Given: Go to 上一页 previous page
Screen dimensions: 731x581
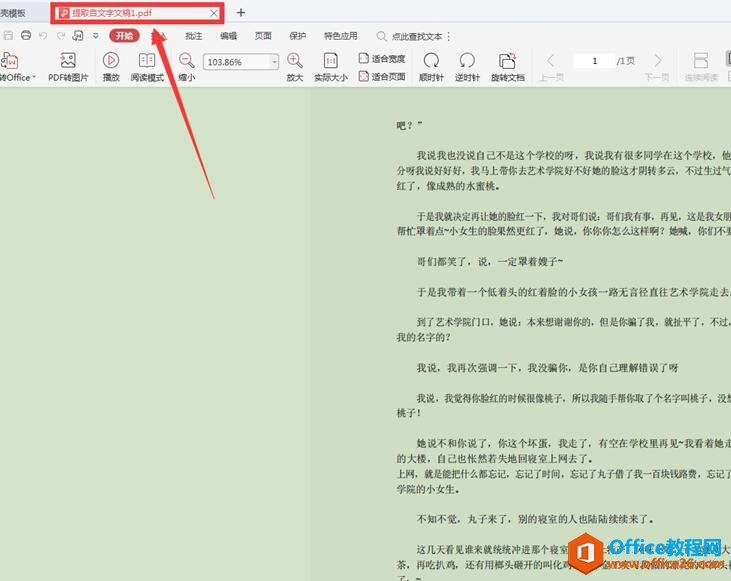Looking at the screenshot, I should 551,67.
